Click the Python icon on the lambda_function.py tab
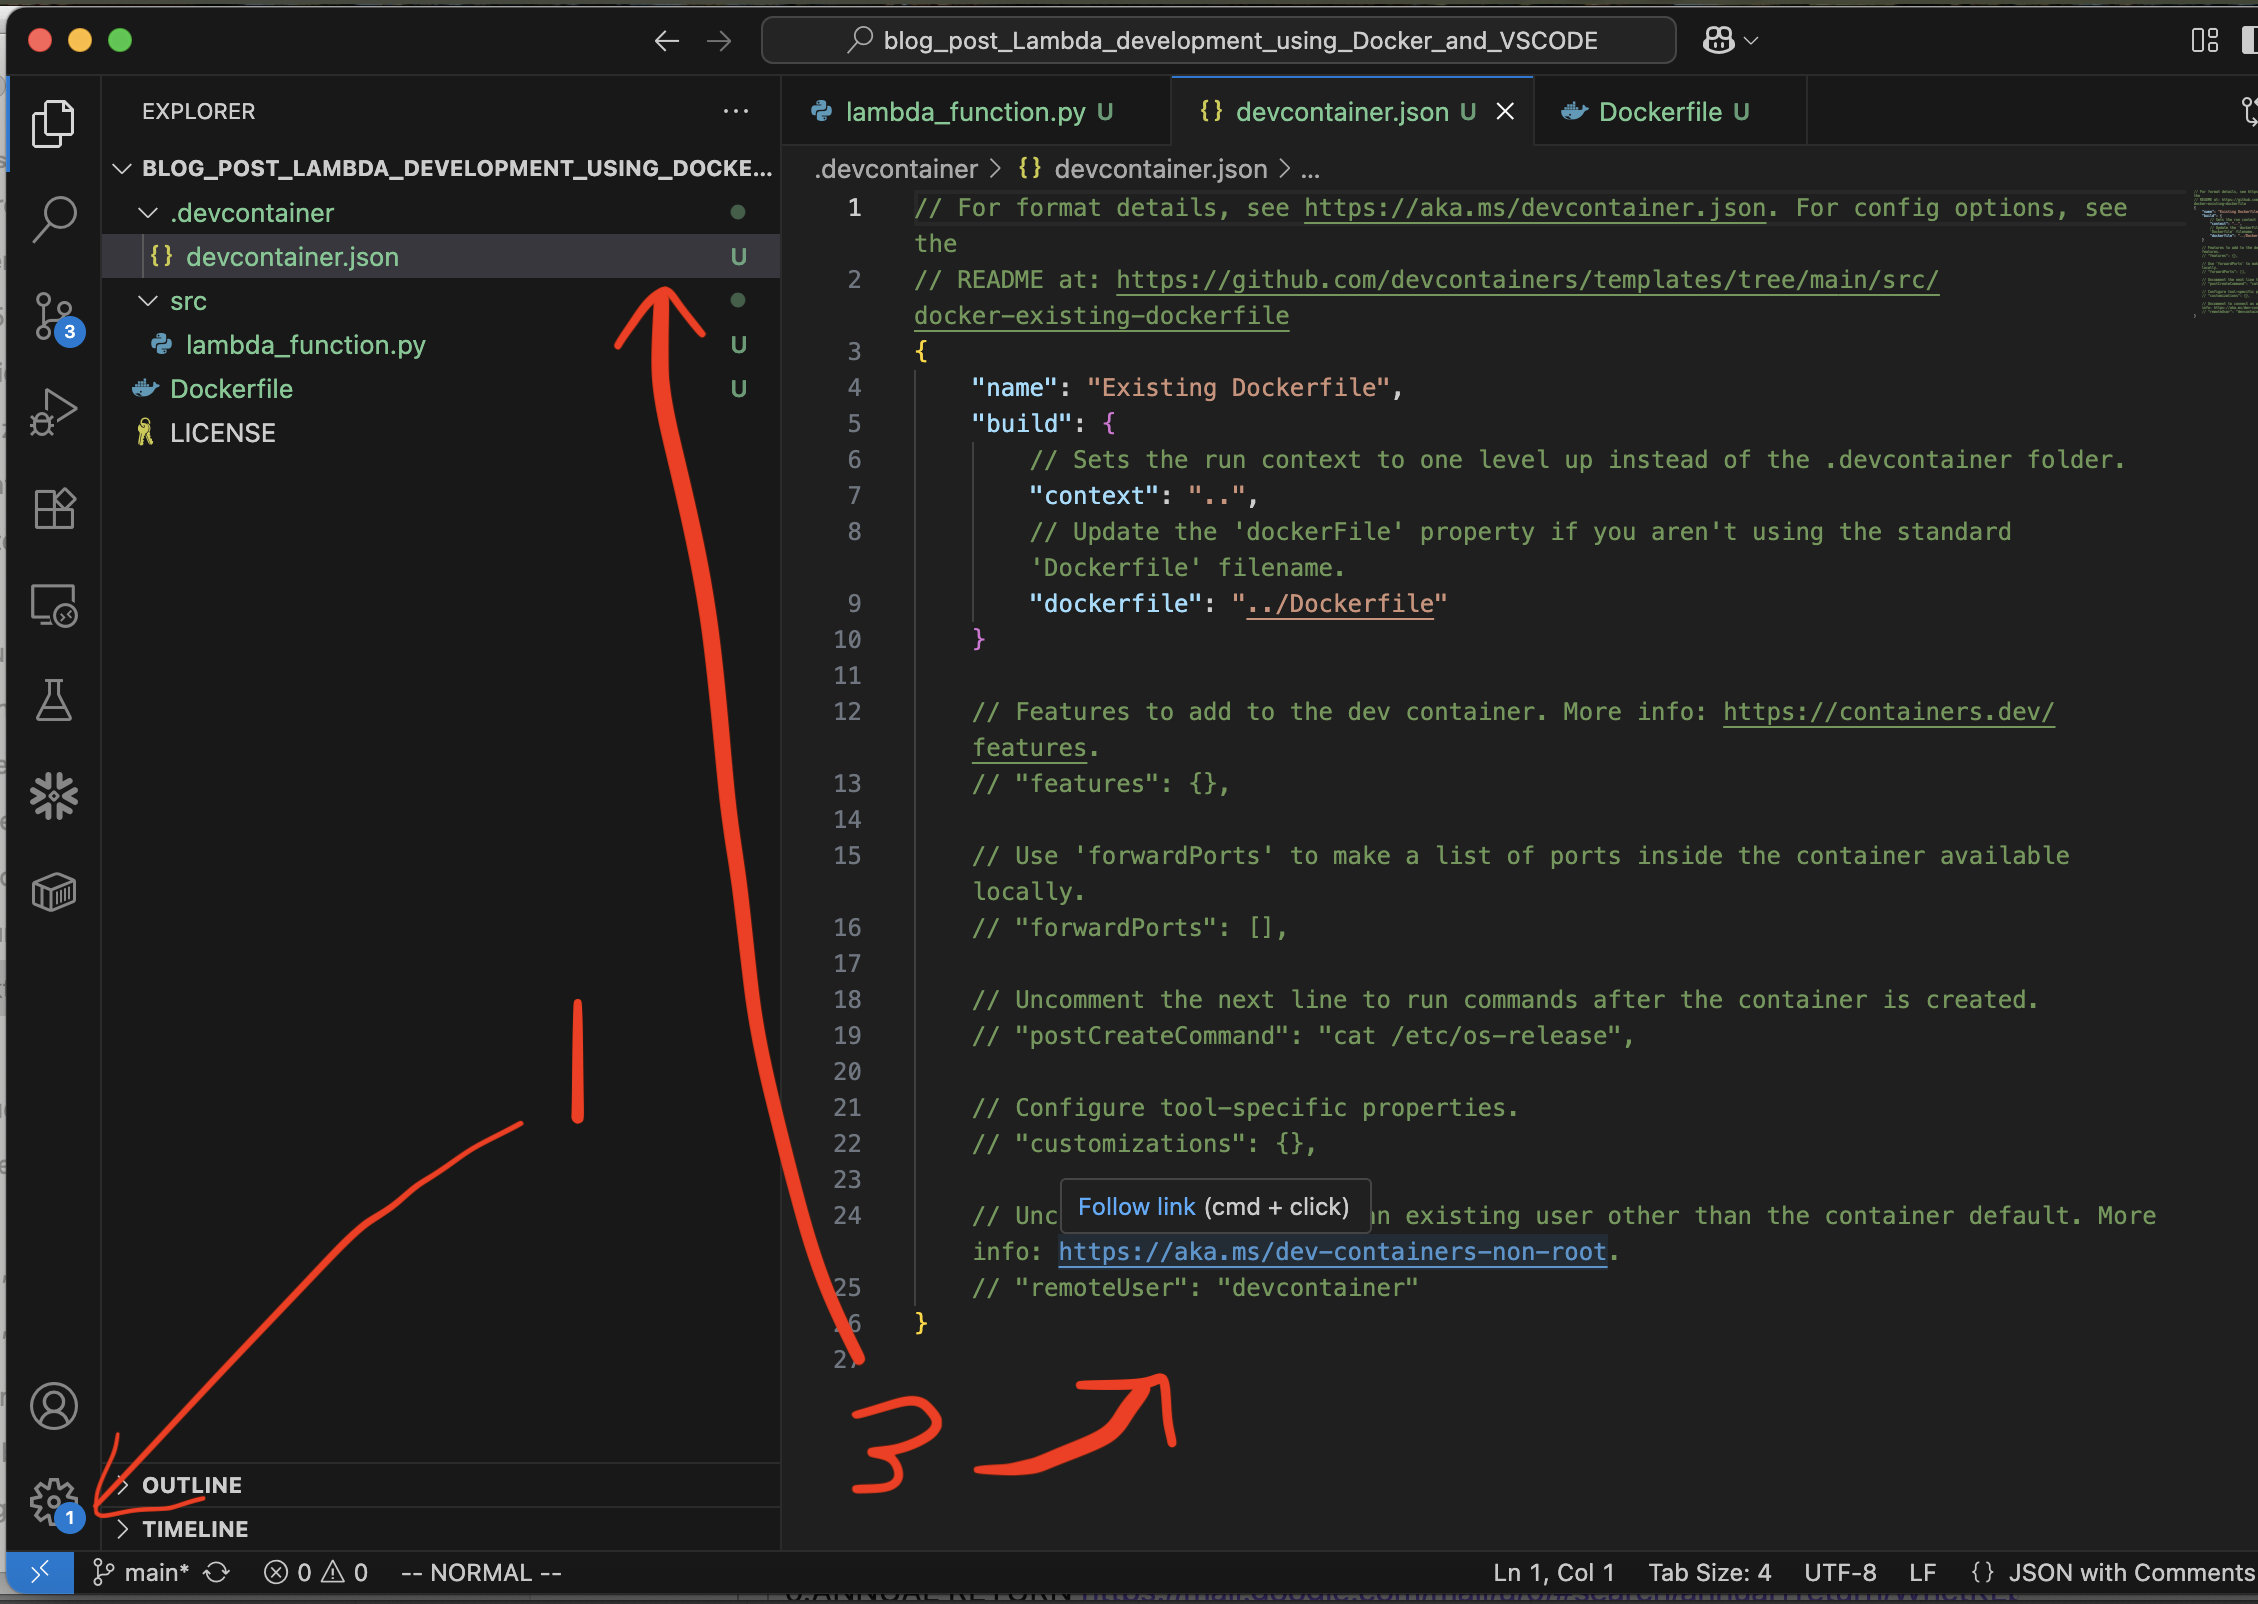This screenshot has width=2258, height=1604. (822, 112)
